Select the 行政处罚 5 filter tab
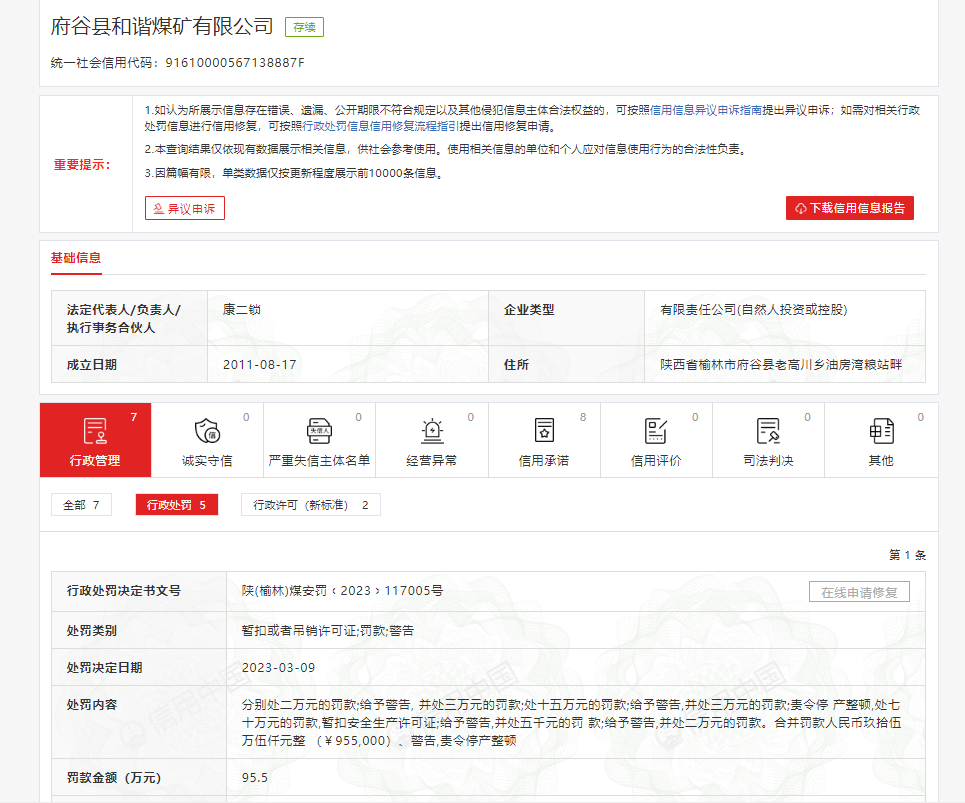Image resolution: width=965 pixels, height=803 pixels. click(176, 505)
